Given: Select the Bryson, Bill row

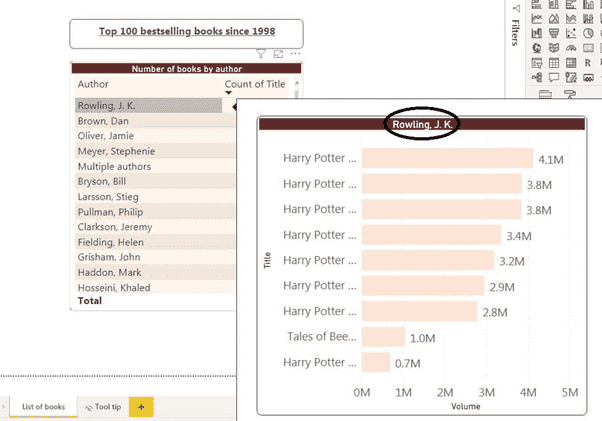Looking at the screenshot, I should click(155, 182).
